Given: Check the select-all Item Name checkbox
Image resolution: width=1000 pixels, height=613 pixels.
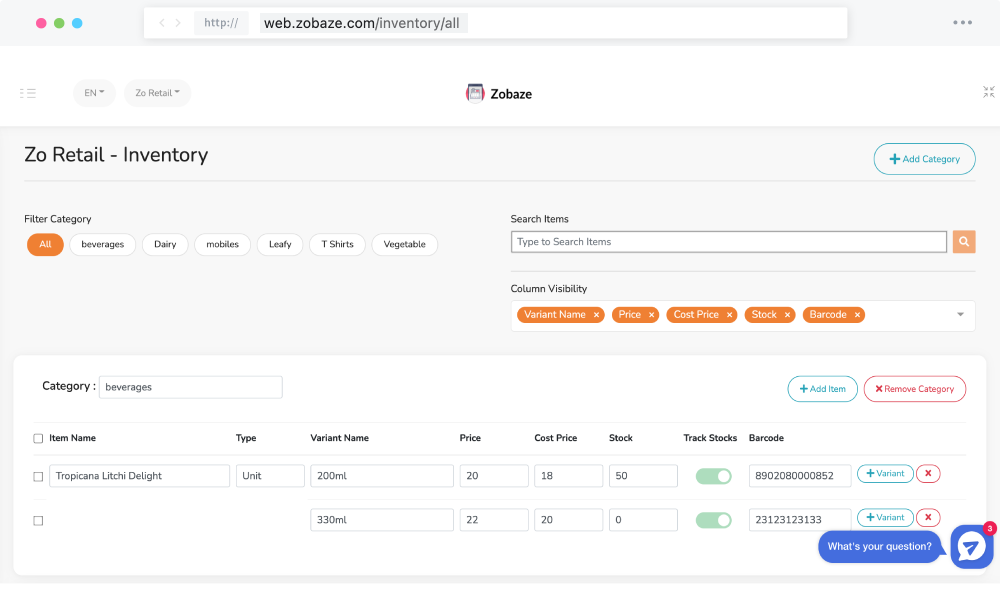Looking at the screenshot, I should 38,438.
